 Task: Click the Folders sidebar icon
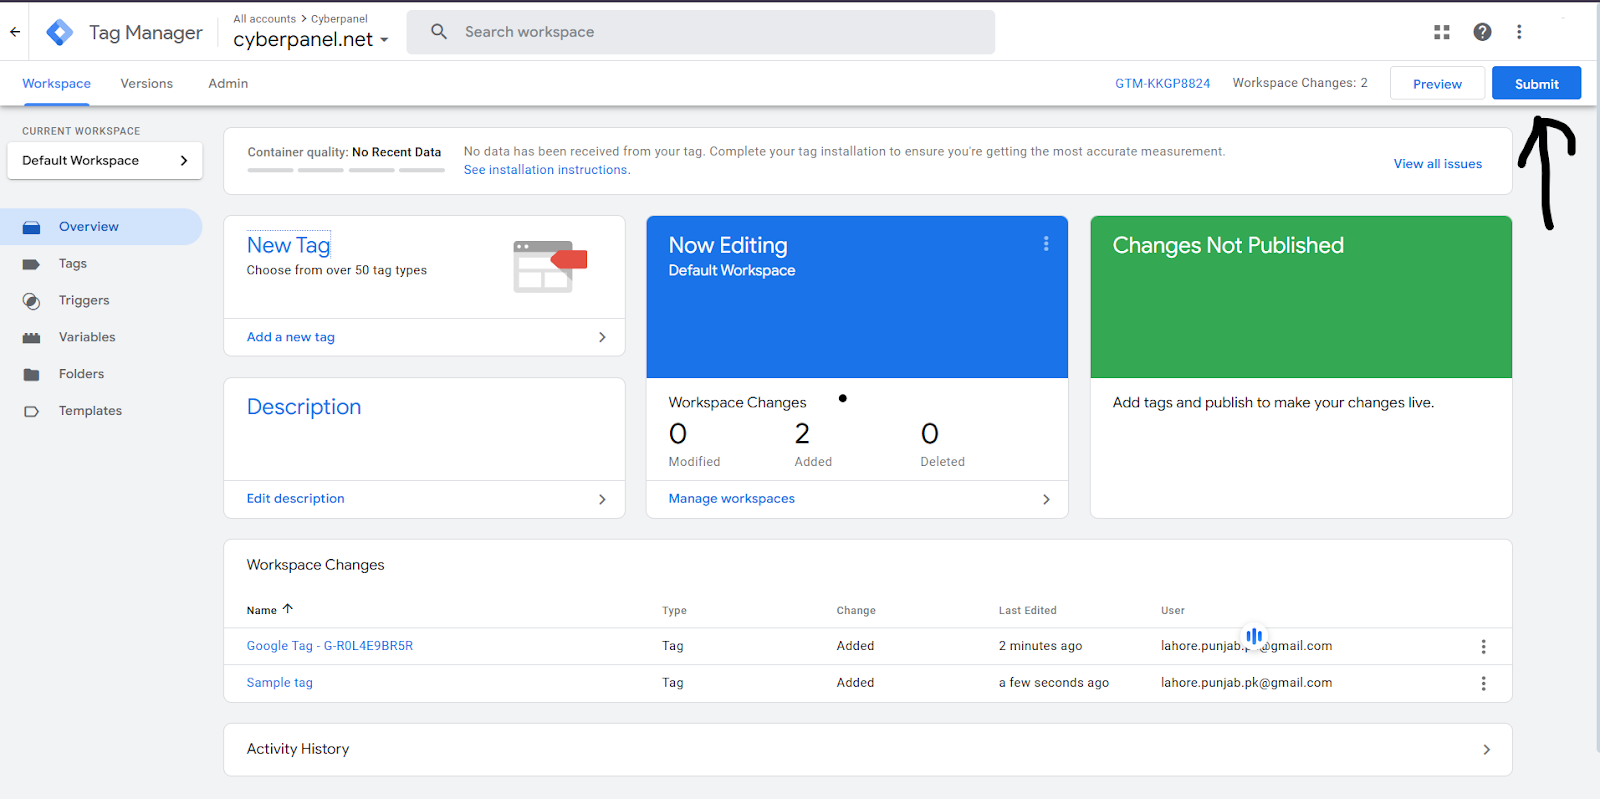(x=31, y=374)
